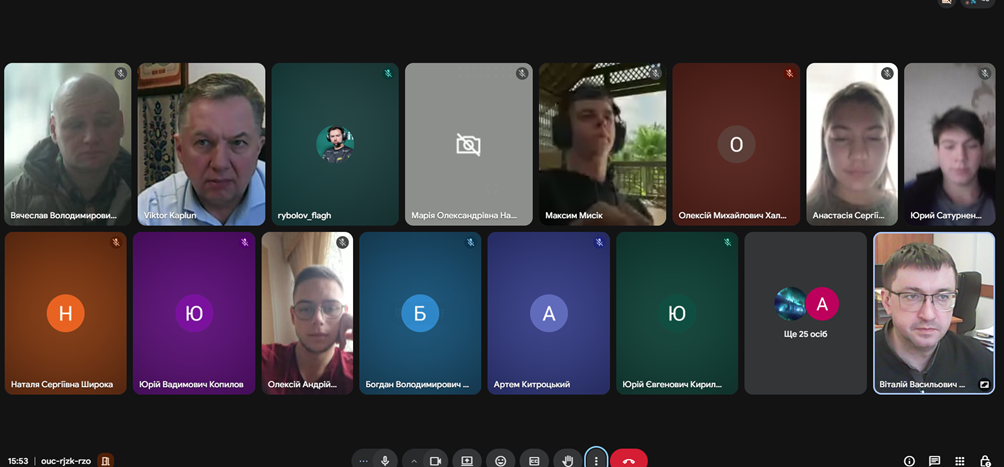Click the name label "Наталя Сергіївна Широка"
The height and width of the screenshot is (467, 1004).
point(62,384)
